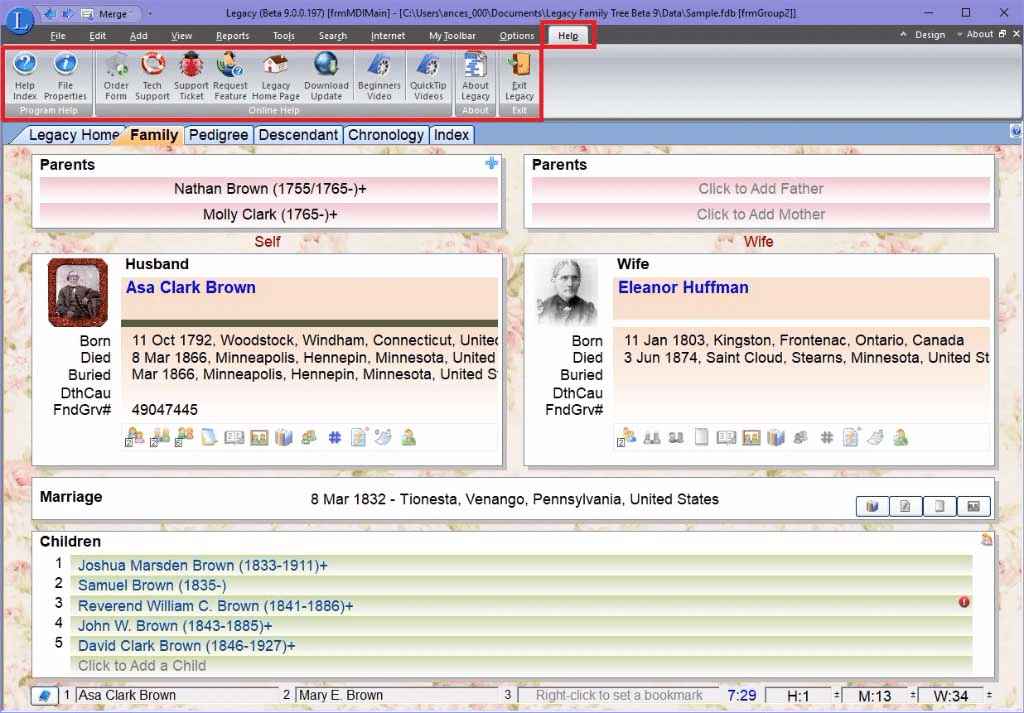Open the wife's picture gallery icon
This screenshot has width=1024, height=713.
751,437
